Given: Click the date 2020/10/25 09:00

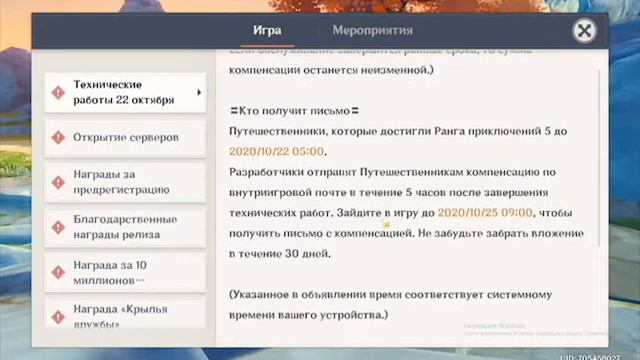Looking at the screenshot, I should (x=485, y=213).
